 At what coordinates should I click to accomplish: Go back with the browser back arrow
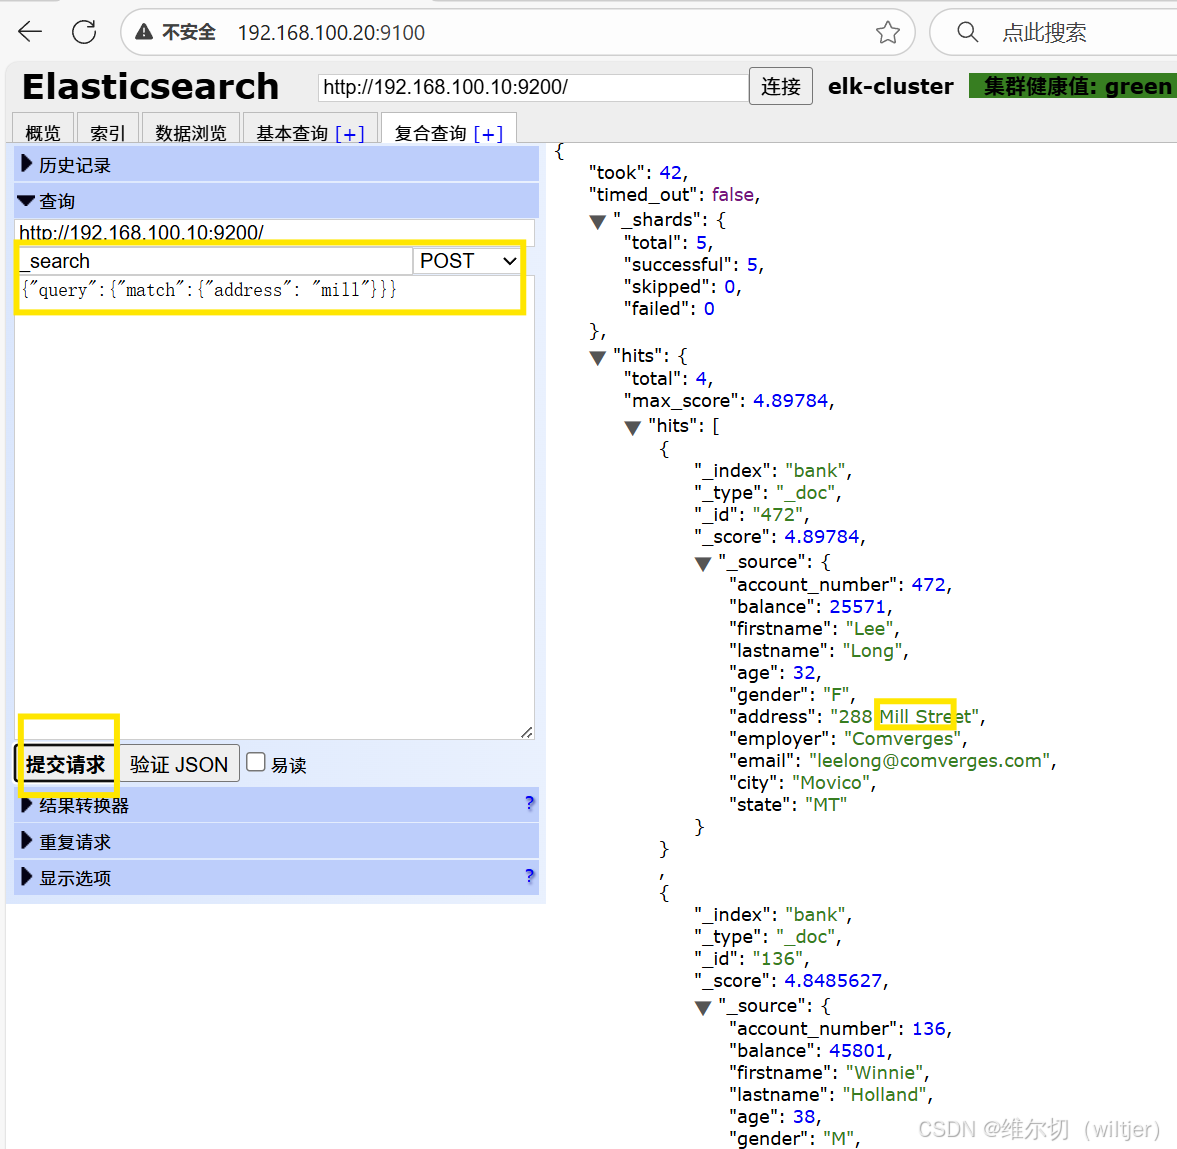30,32
